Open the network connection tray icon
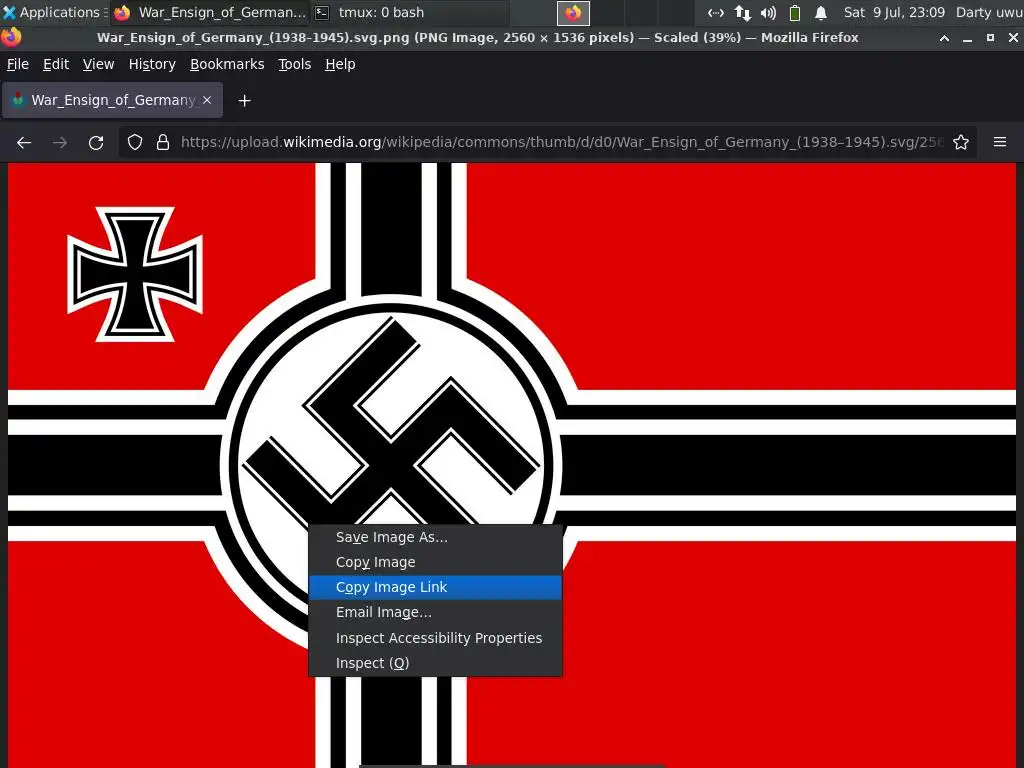 tap(716, 12)
